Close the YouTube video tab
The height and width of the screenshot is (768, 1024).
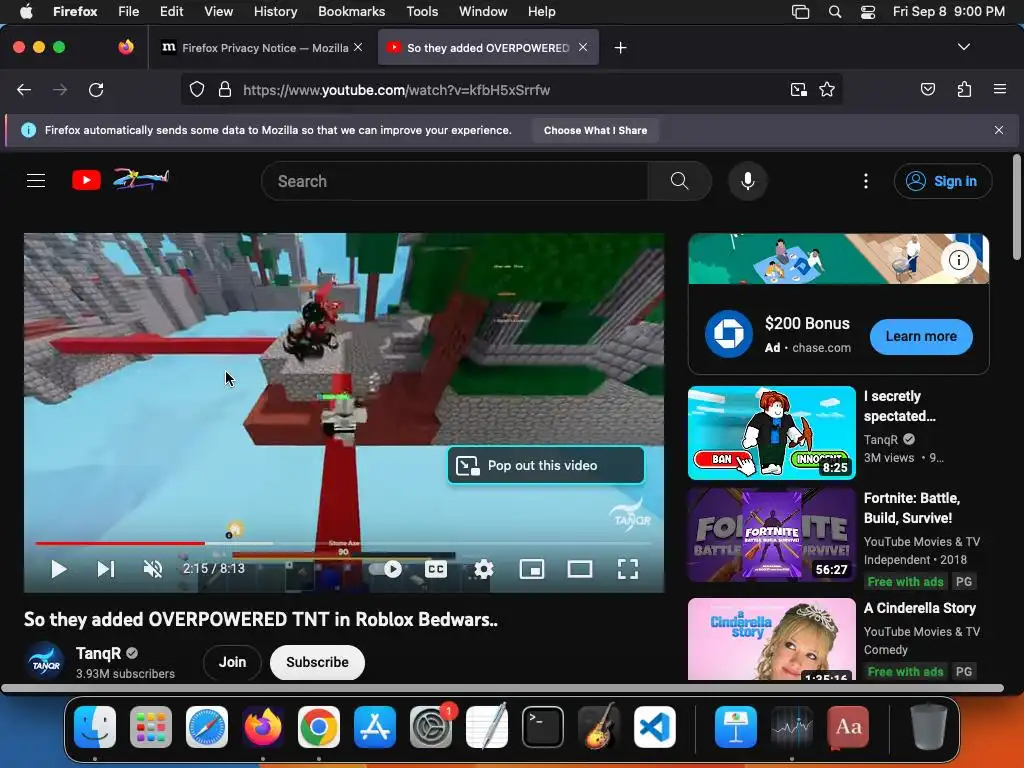(x=583, y=47)
